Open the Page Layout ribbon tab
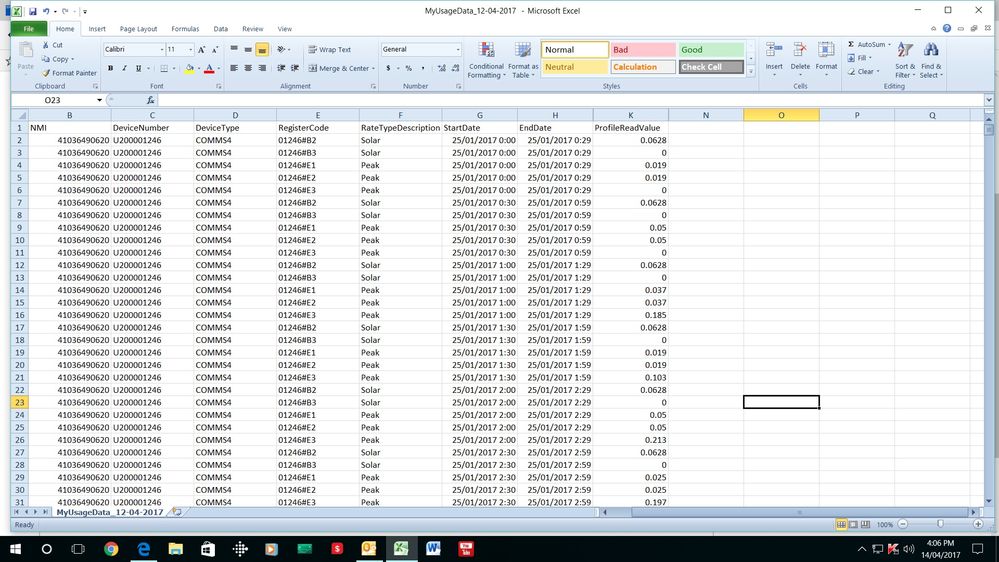 [138, 29]
